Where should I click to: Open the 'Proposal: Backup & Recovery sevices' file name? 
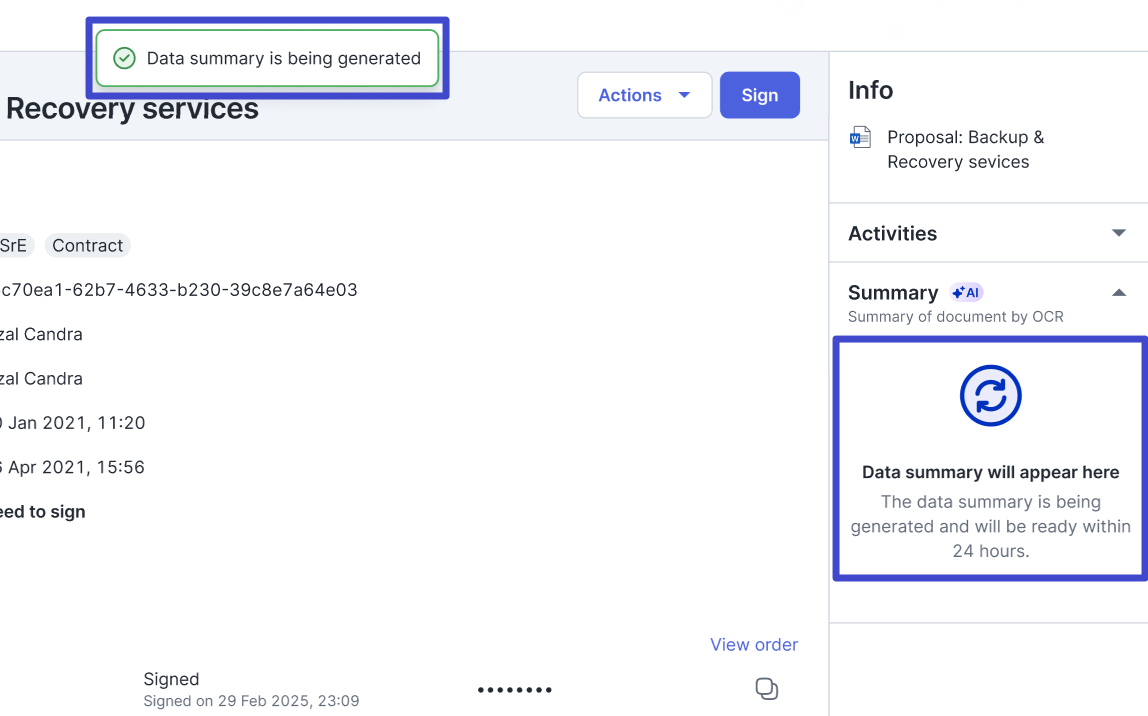tap(964, 149)
